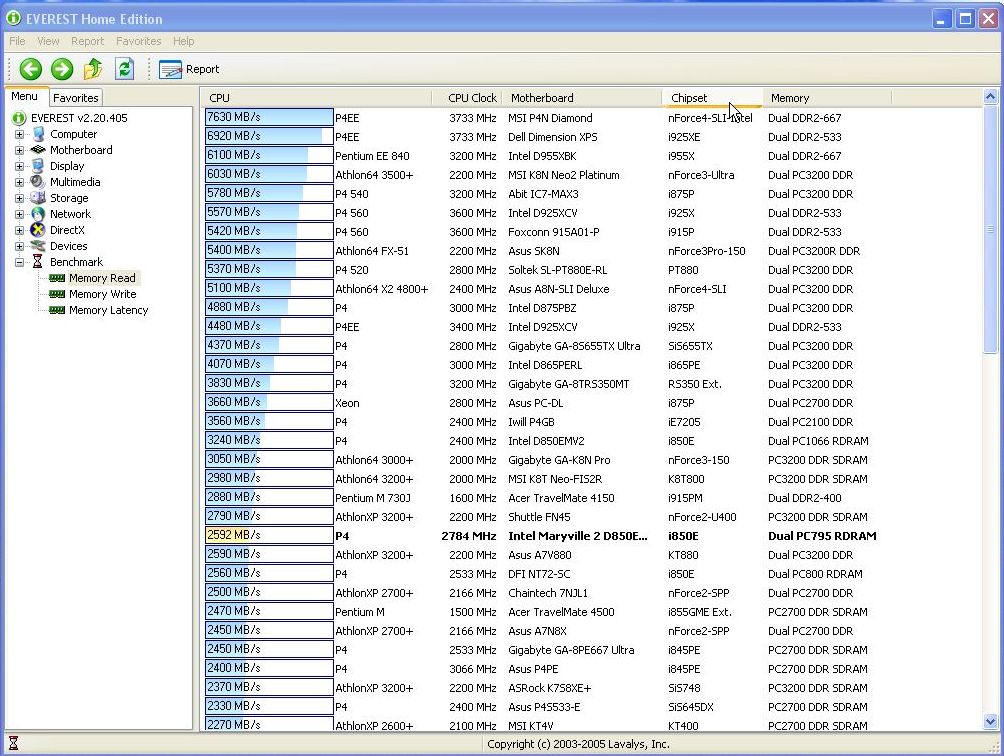Sort by the Motherboard column header
Image resolution: width=1004 pixels, height=756 pixels.
tap(582, 98)
